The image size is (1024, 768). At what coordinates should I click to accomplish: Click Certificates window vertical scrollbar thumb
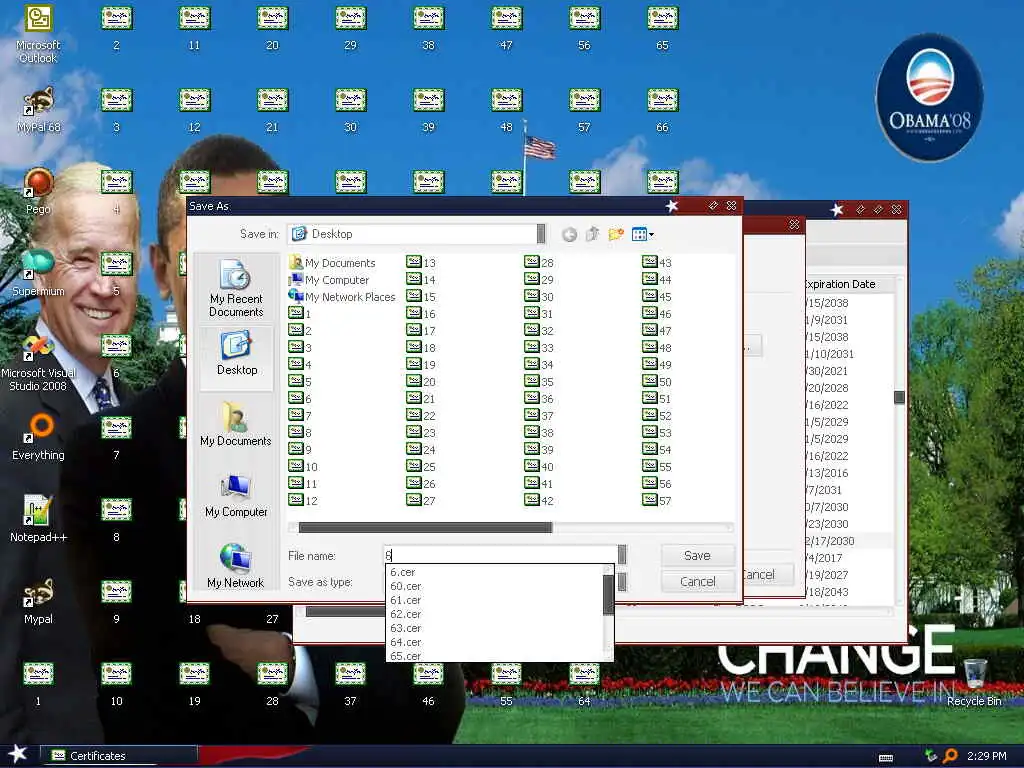tap(899, 397)
